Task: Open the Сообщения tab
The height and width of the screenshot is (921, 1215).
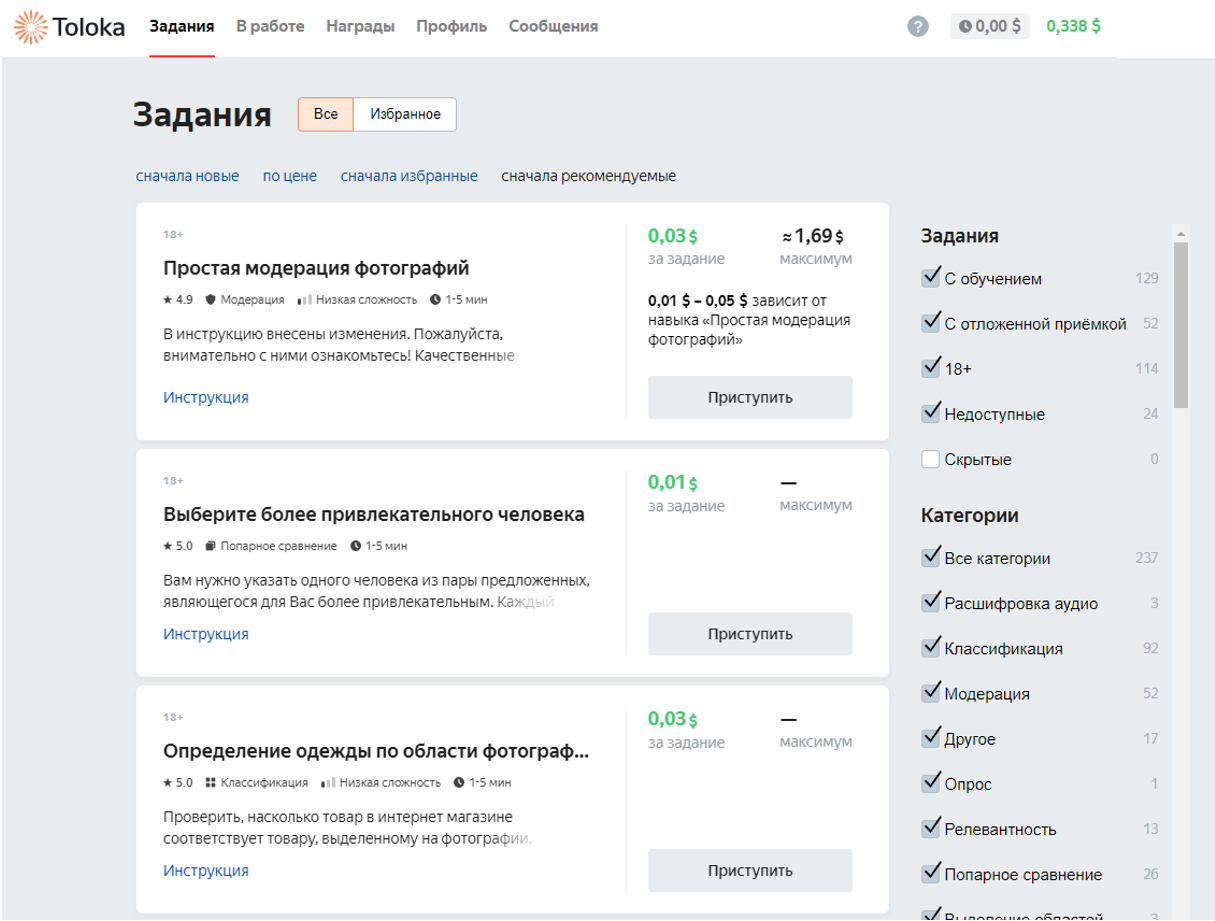Action: (x=553, y=27)
